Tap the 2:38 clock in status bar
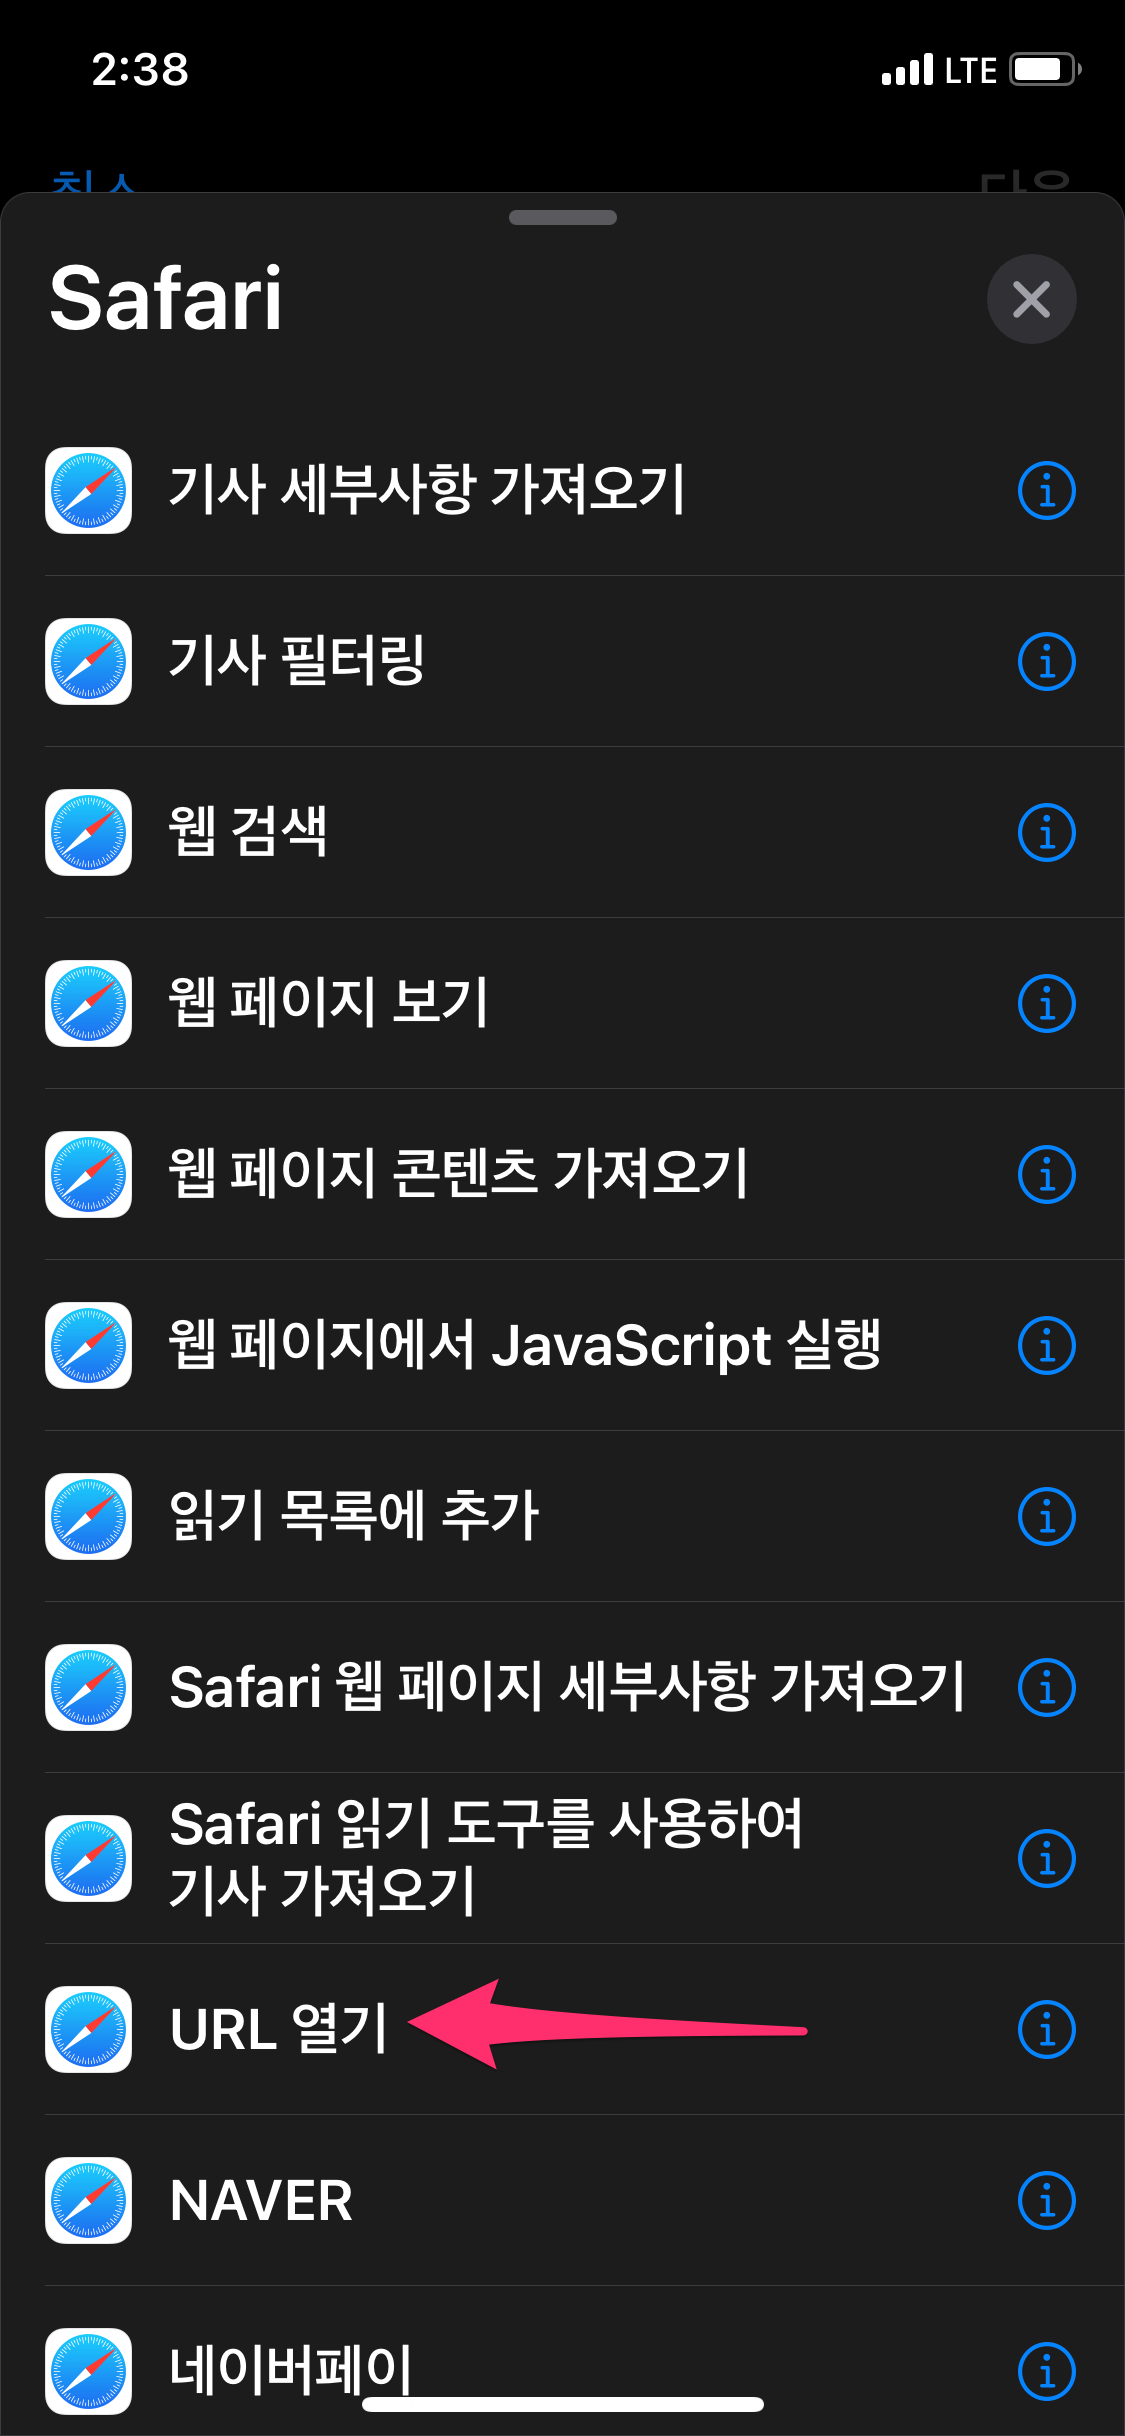Screen dimensions: 1125x2436 pos(140,69)
